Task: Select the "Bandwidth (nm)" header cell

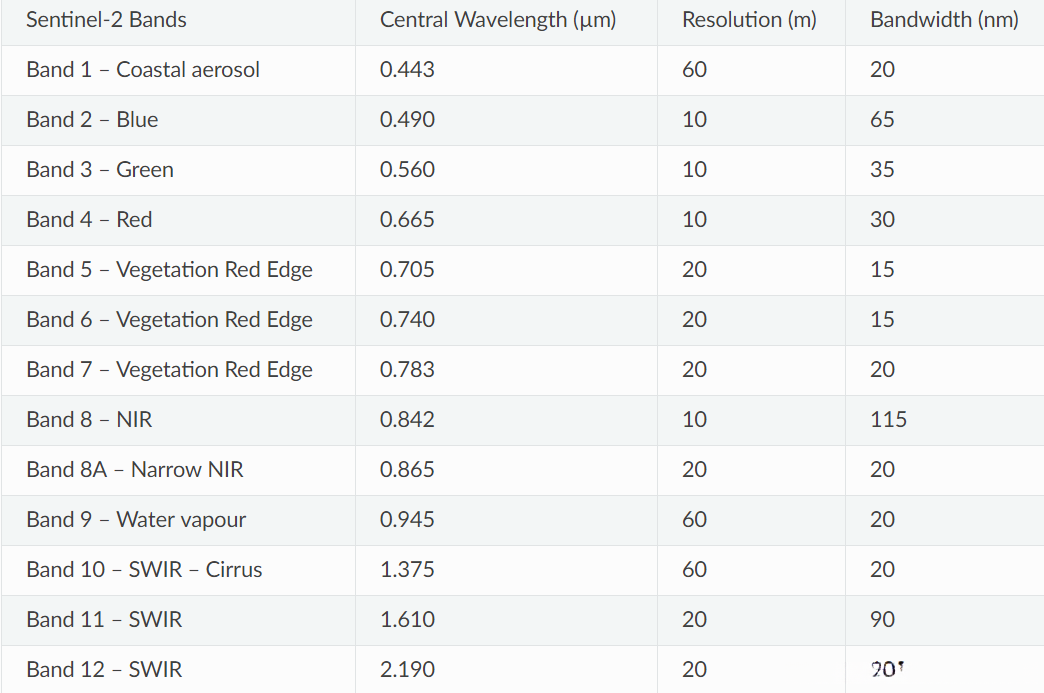Action: click(944, 20)
